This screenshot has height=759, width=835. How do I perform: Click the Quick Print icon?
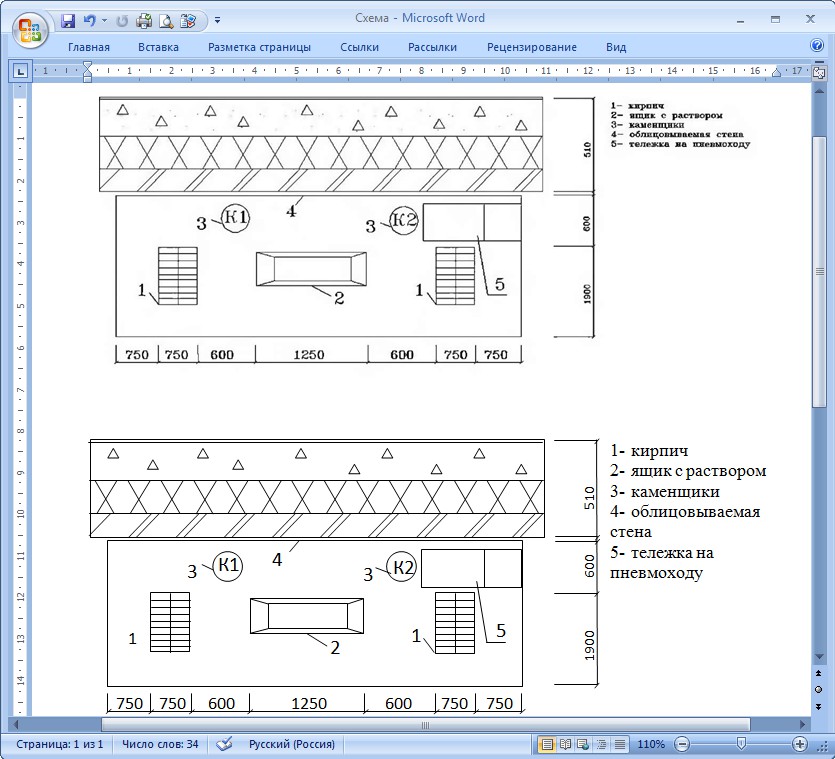point(144,21)
